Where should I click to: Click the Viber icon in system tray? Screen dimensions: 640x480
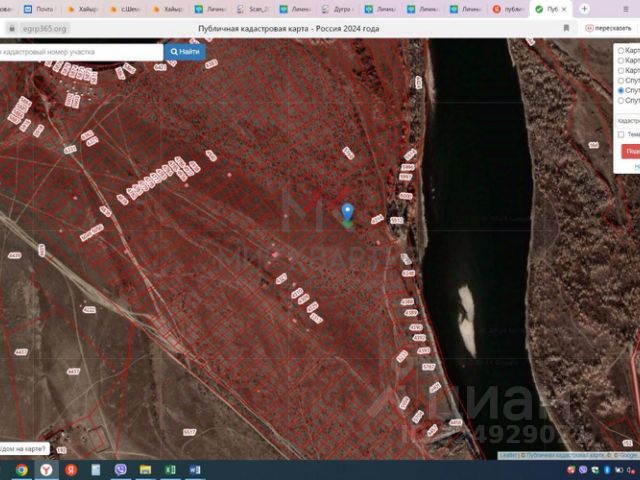[x=583, y=470]
